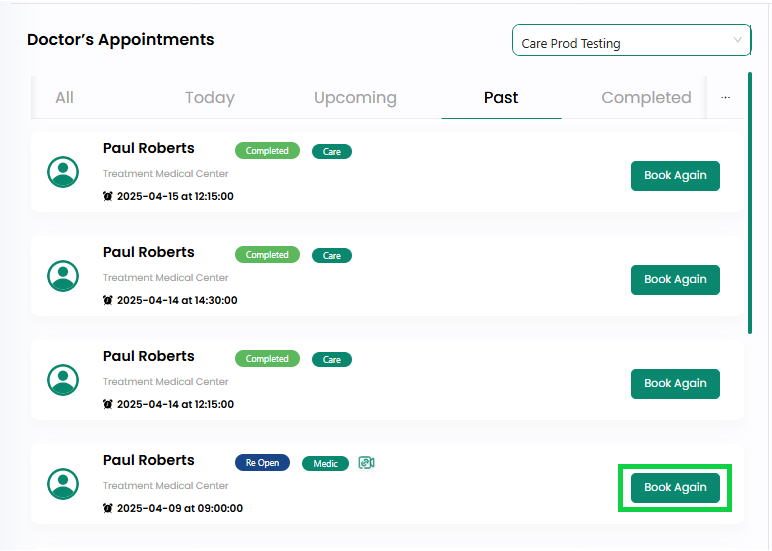Click Book Again for 2025-04-14 14:30 appointment
This screenshot has height=551, width=772.
675,280
